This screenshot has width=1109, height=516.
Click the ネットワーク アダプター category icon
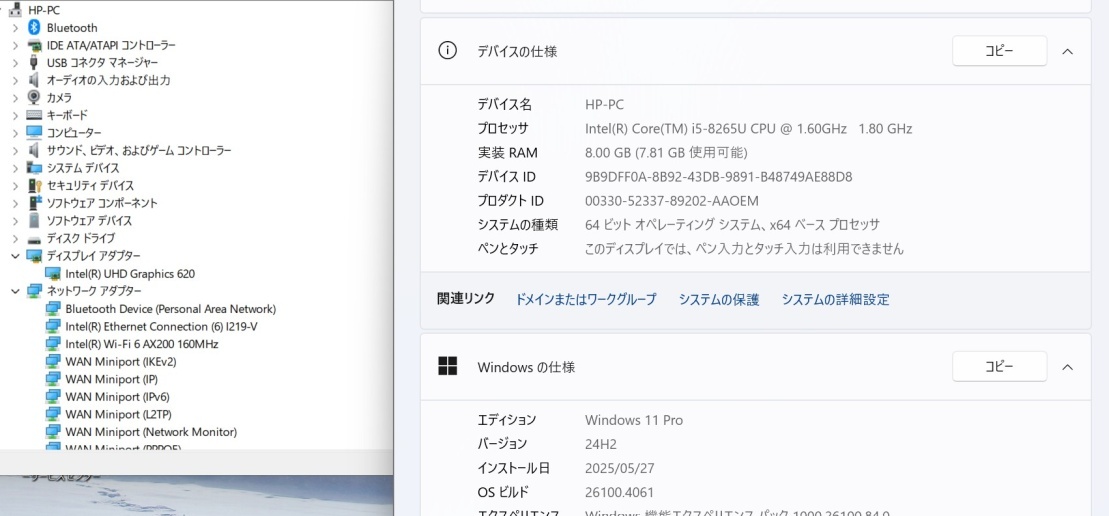click(34, 291)
